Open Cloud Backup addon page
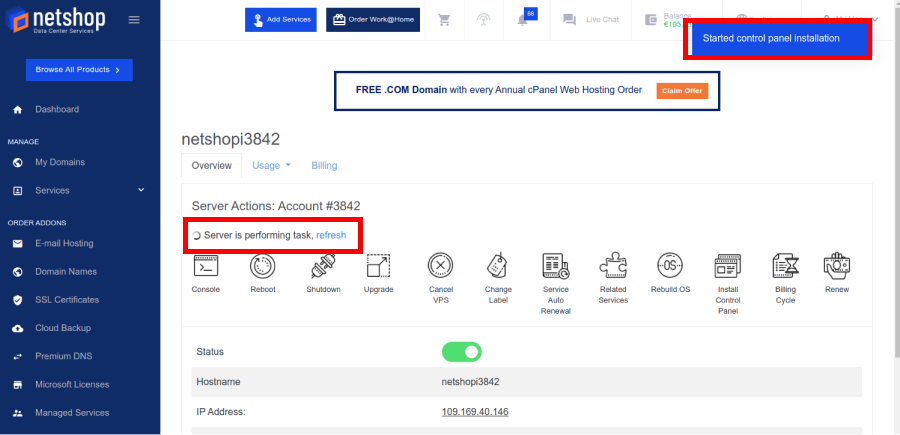Screen dimensions: 900x435 pyautogui.click(x=63, y=328)
